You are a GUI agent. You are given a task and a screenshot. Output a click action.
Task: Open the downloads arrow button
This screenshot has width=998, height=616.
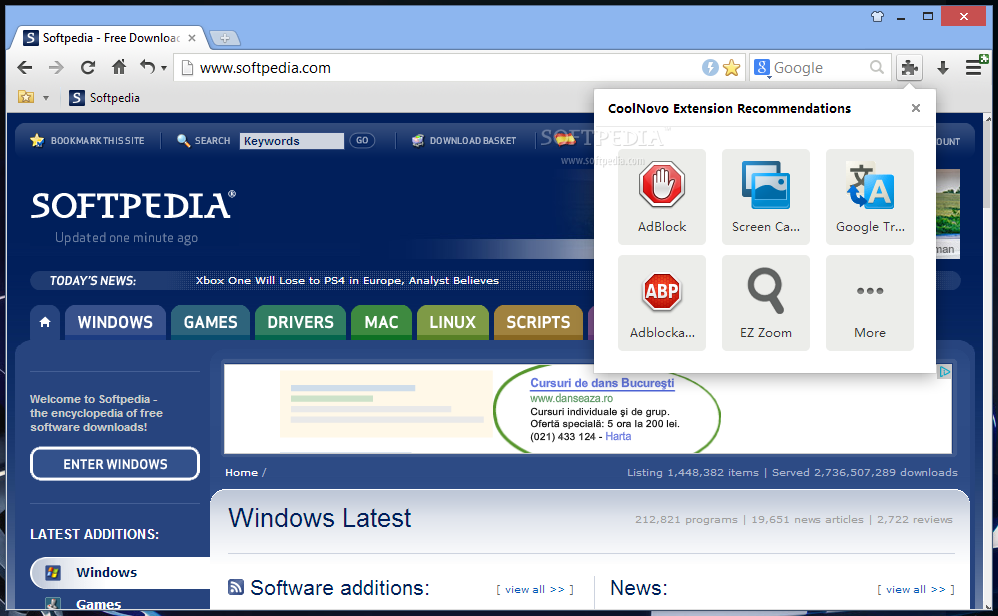click(943, 67)
